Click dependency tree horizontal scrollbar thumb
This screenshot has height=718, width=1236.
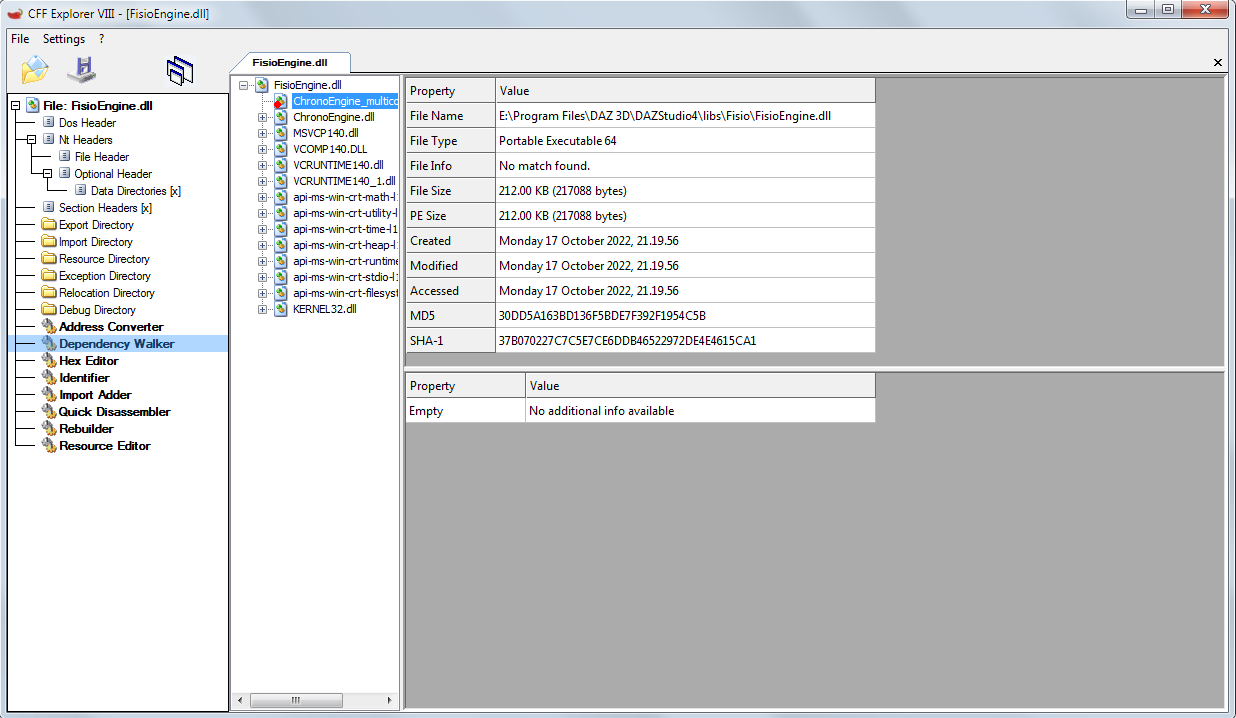295,701
